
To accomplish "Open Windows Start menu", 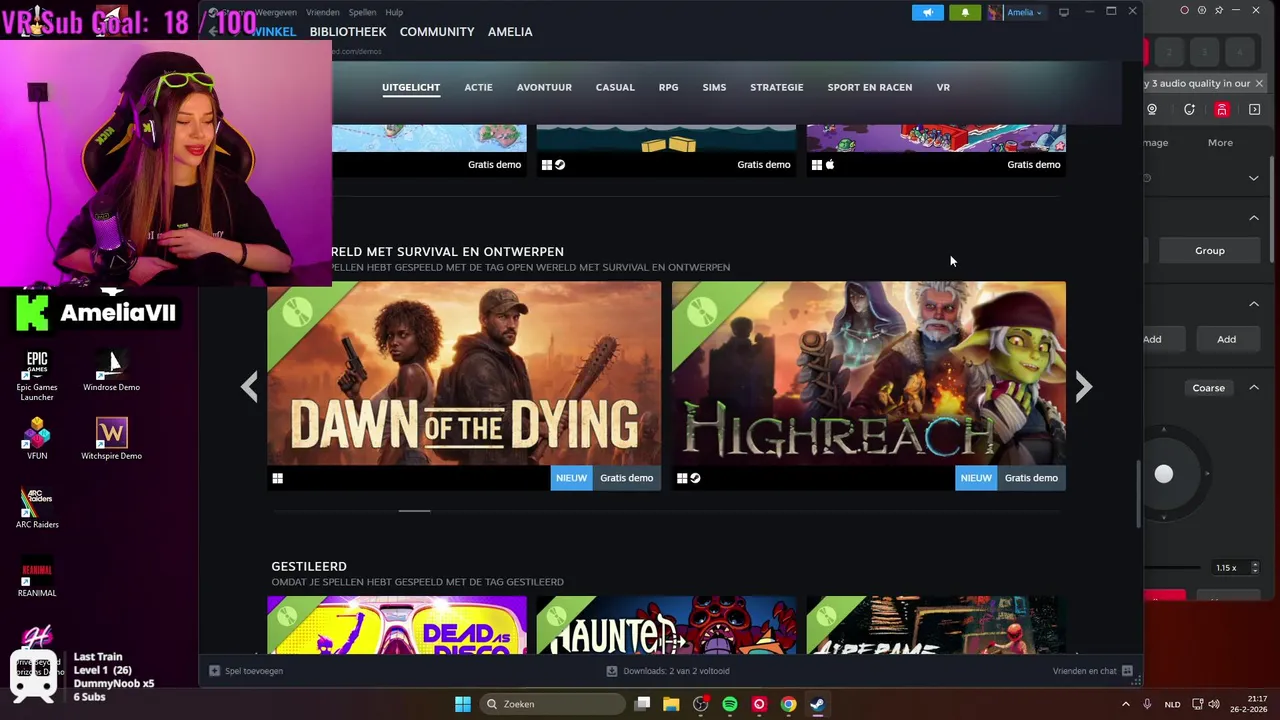I will (x=463, y=704).
